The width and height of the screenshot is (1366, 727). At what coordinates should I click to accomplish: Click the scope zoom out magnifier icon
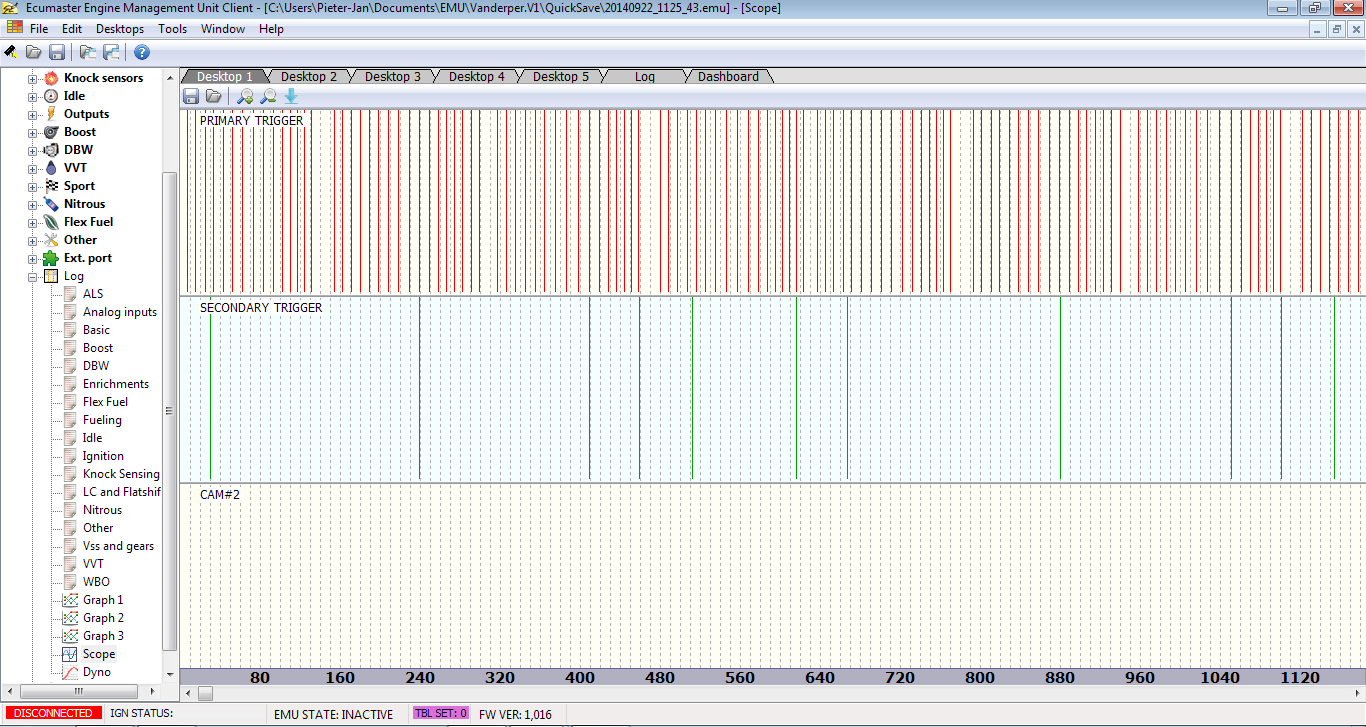pyautogui.click(x=268, y=96)
